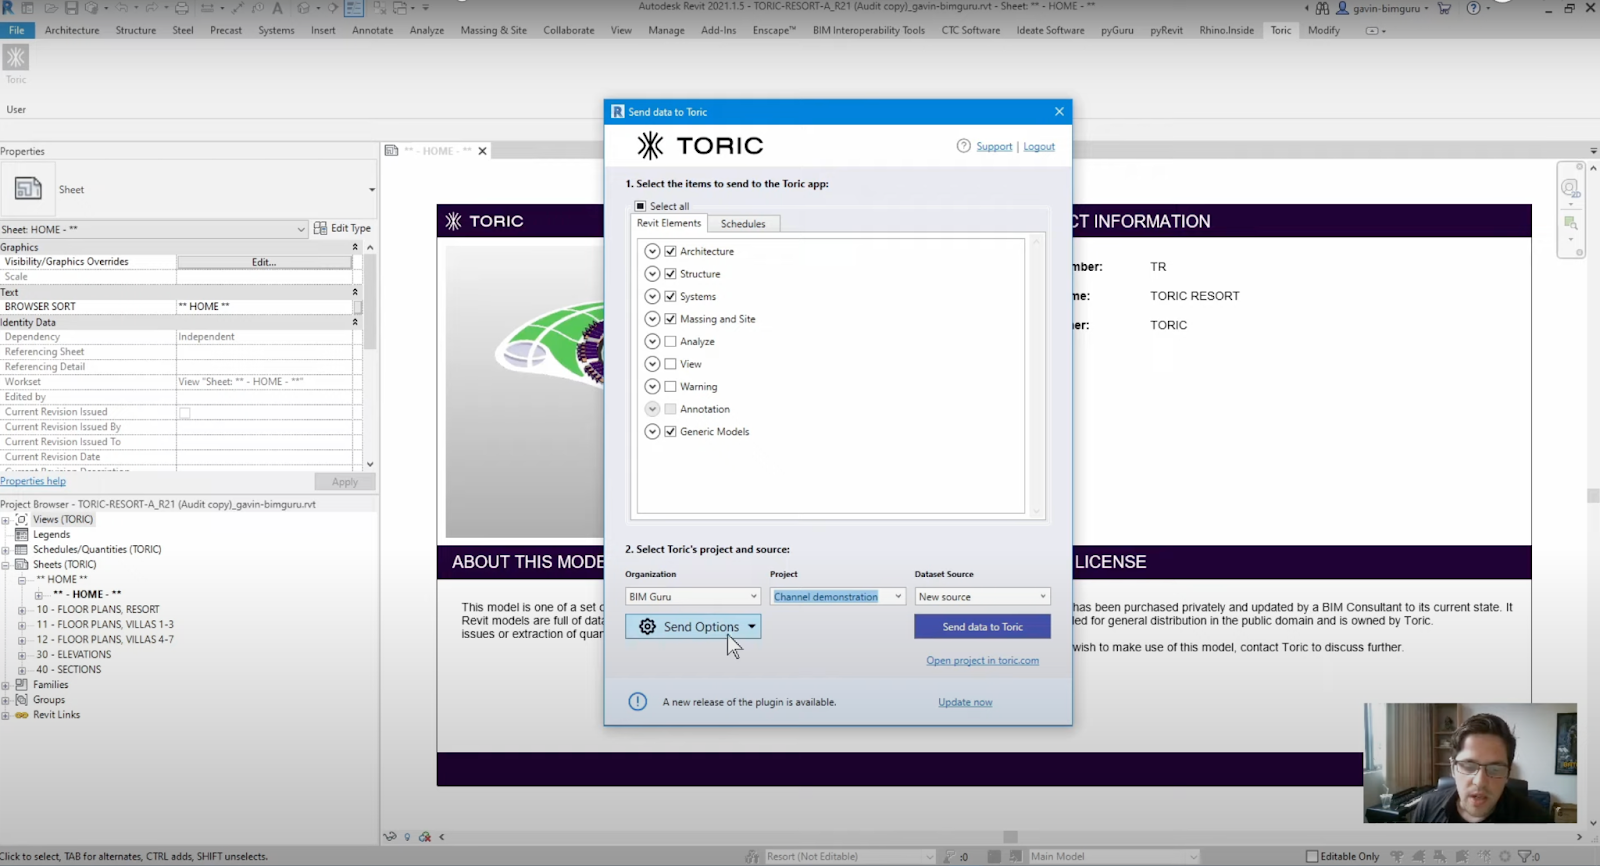Click the sheet view tab icon beside HOME
The image size is (1600, 866).
(x=391, y=151)
